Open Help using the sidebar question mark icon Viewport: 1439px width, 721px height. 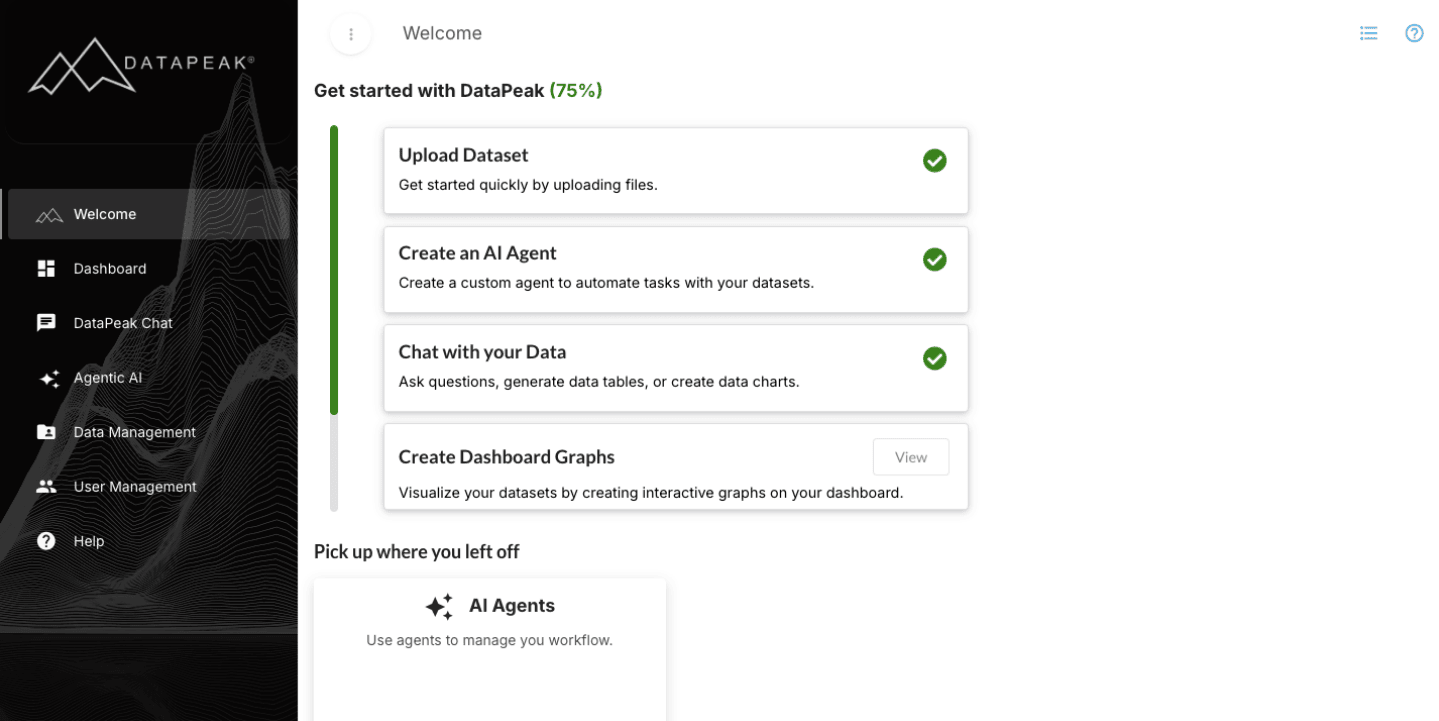(x=46, y=541)
